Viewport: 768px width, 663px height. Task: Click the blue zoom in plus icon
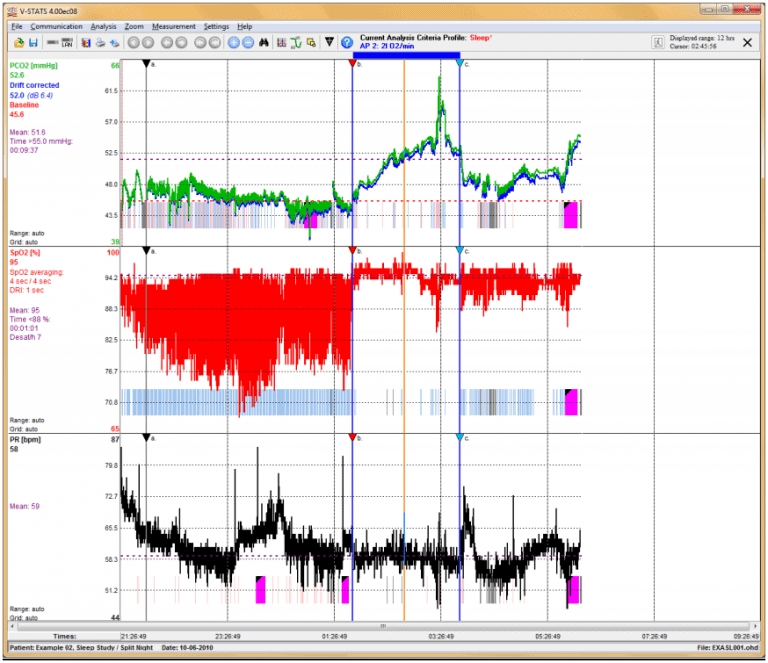tap(233, 43)
